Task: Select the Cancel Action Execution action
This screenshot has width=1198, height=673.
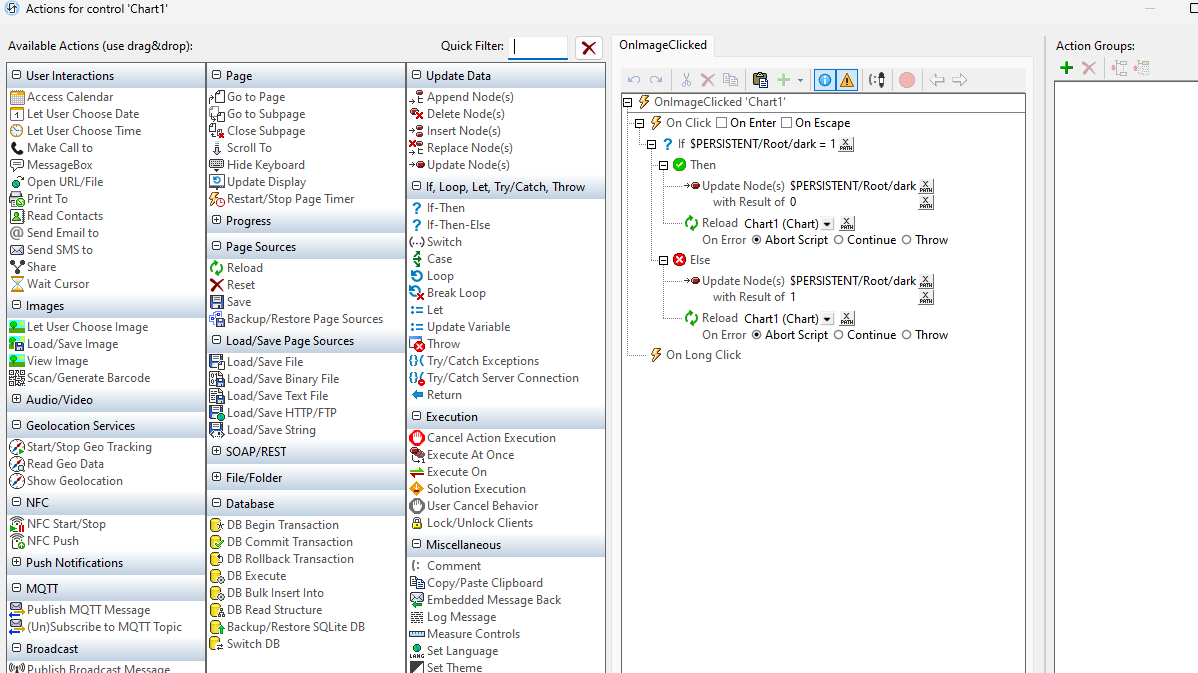Action: (x=486, y=437)
